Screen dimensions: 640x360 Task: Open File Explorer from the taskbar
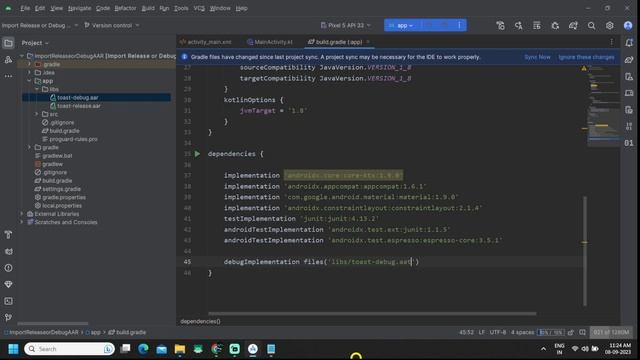point(180,349)
